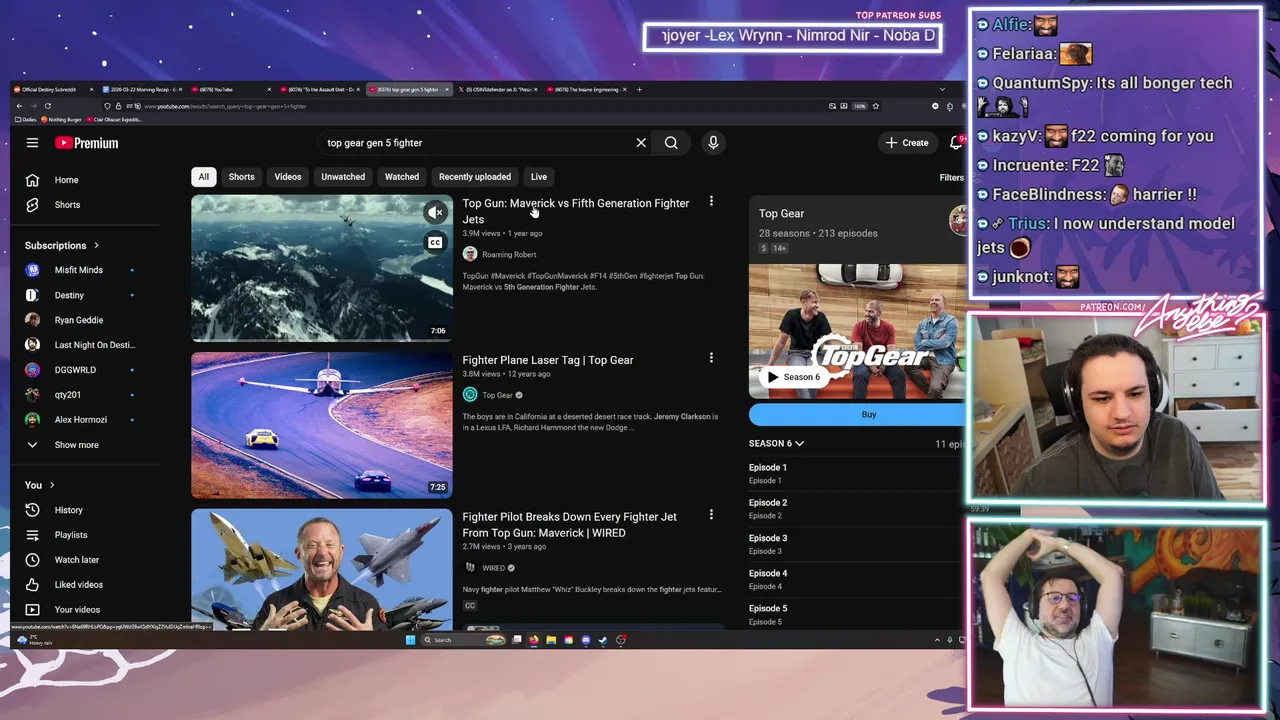Image resolution: width=1280 pixels, height=720 pixels.
Task: Open Episode 3 of Top Gear
Action: (x=768, y=544)
